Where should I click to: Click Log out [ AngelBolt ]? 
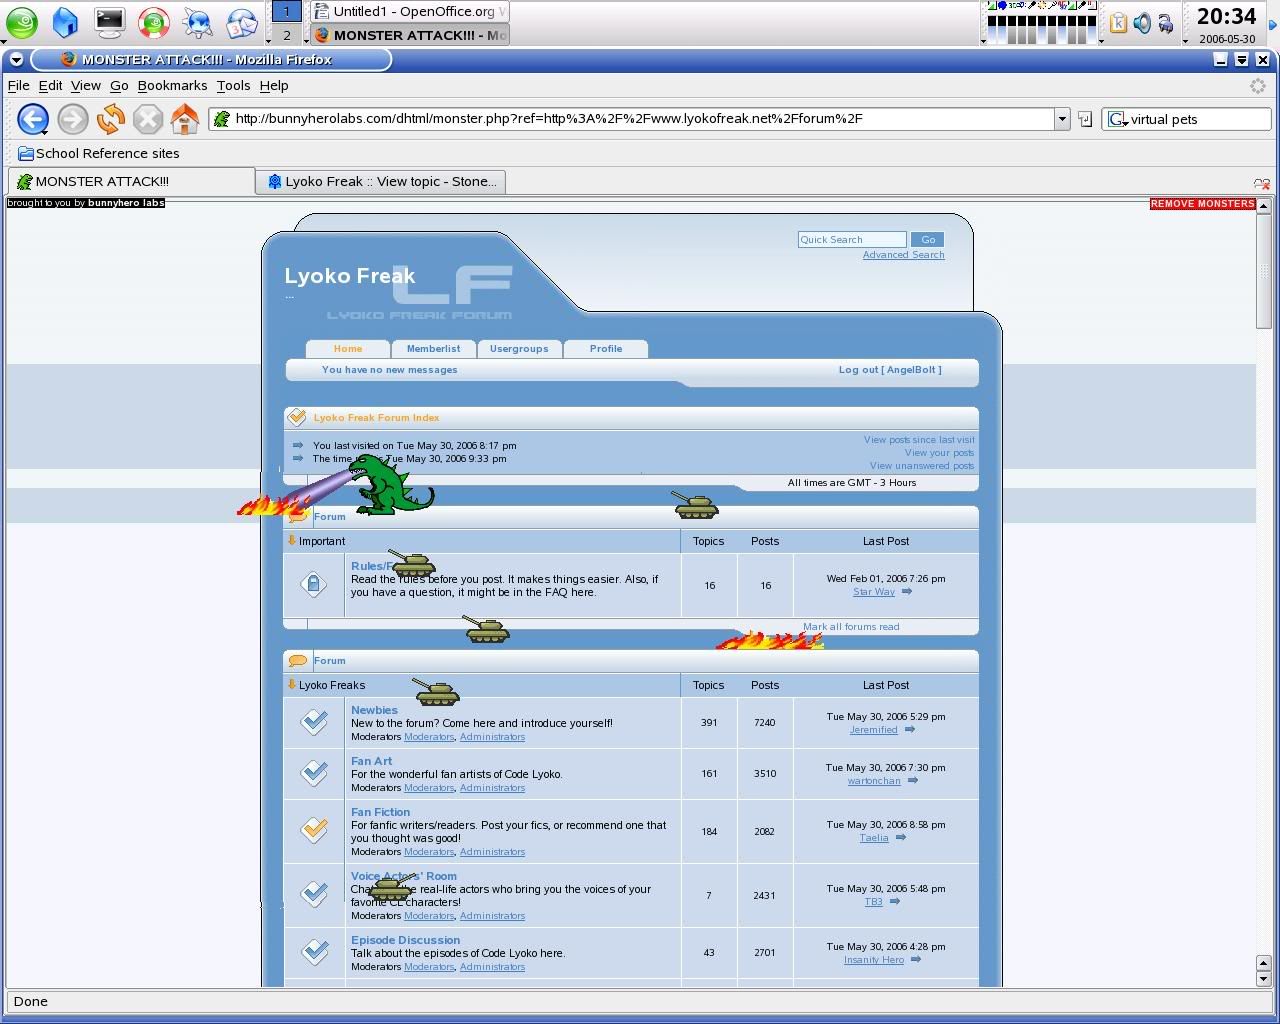point(890,370)
